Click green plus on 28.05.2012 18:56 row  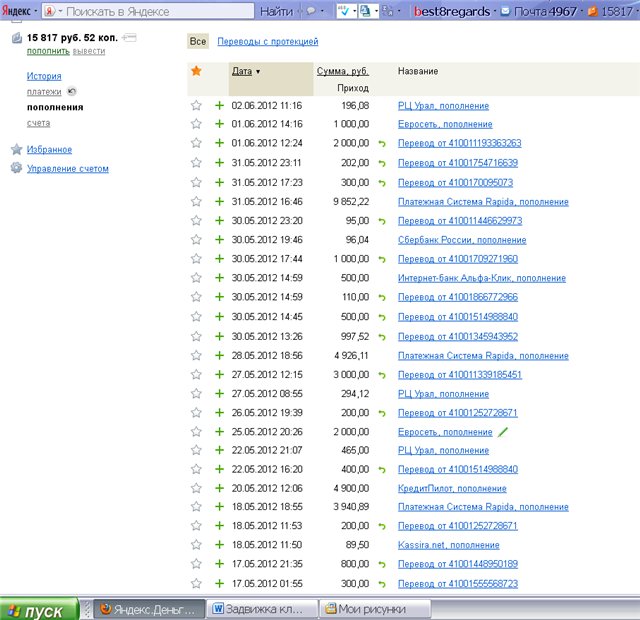pos(220,355)
